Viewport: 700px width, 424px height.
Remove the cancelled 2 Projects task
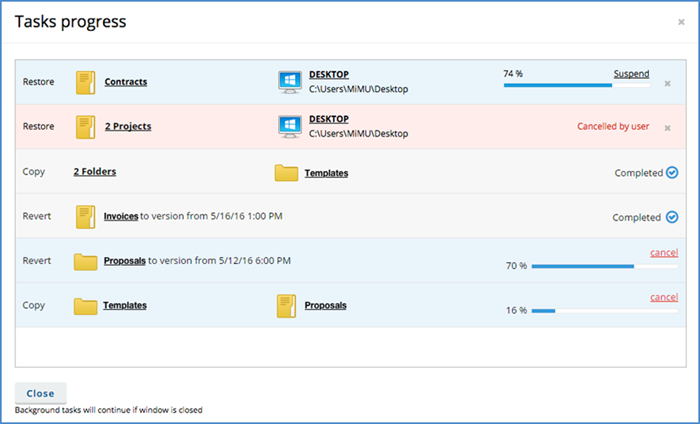tap(667, 127)
